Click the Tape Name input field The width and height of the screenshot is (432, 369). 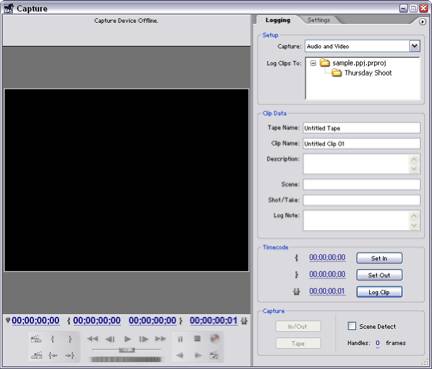pyautogui.click(x=362, y=128)
